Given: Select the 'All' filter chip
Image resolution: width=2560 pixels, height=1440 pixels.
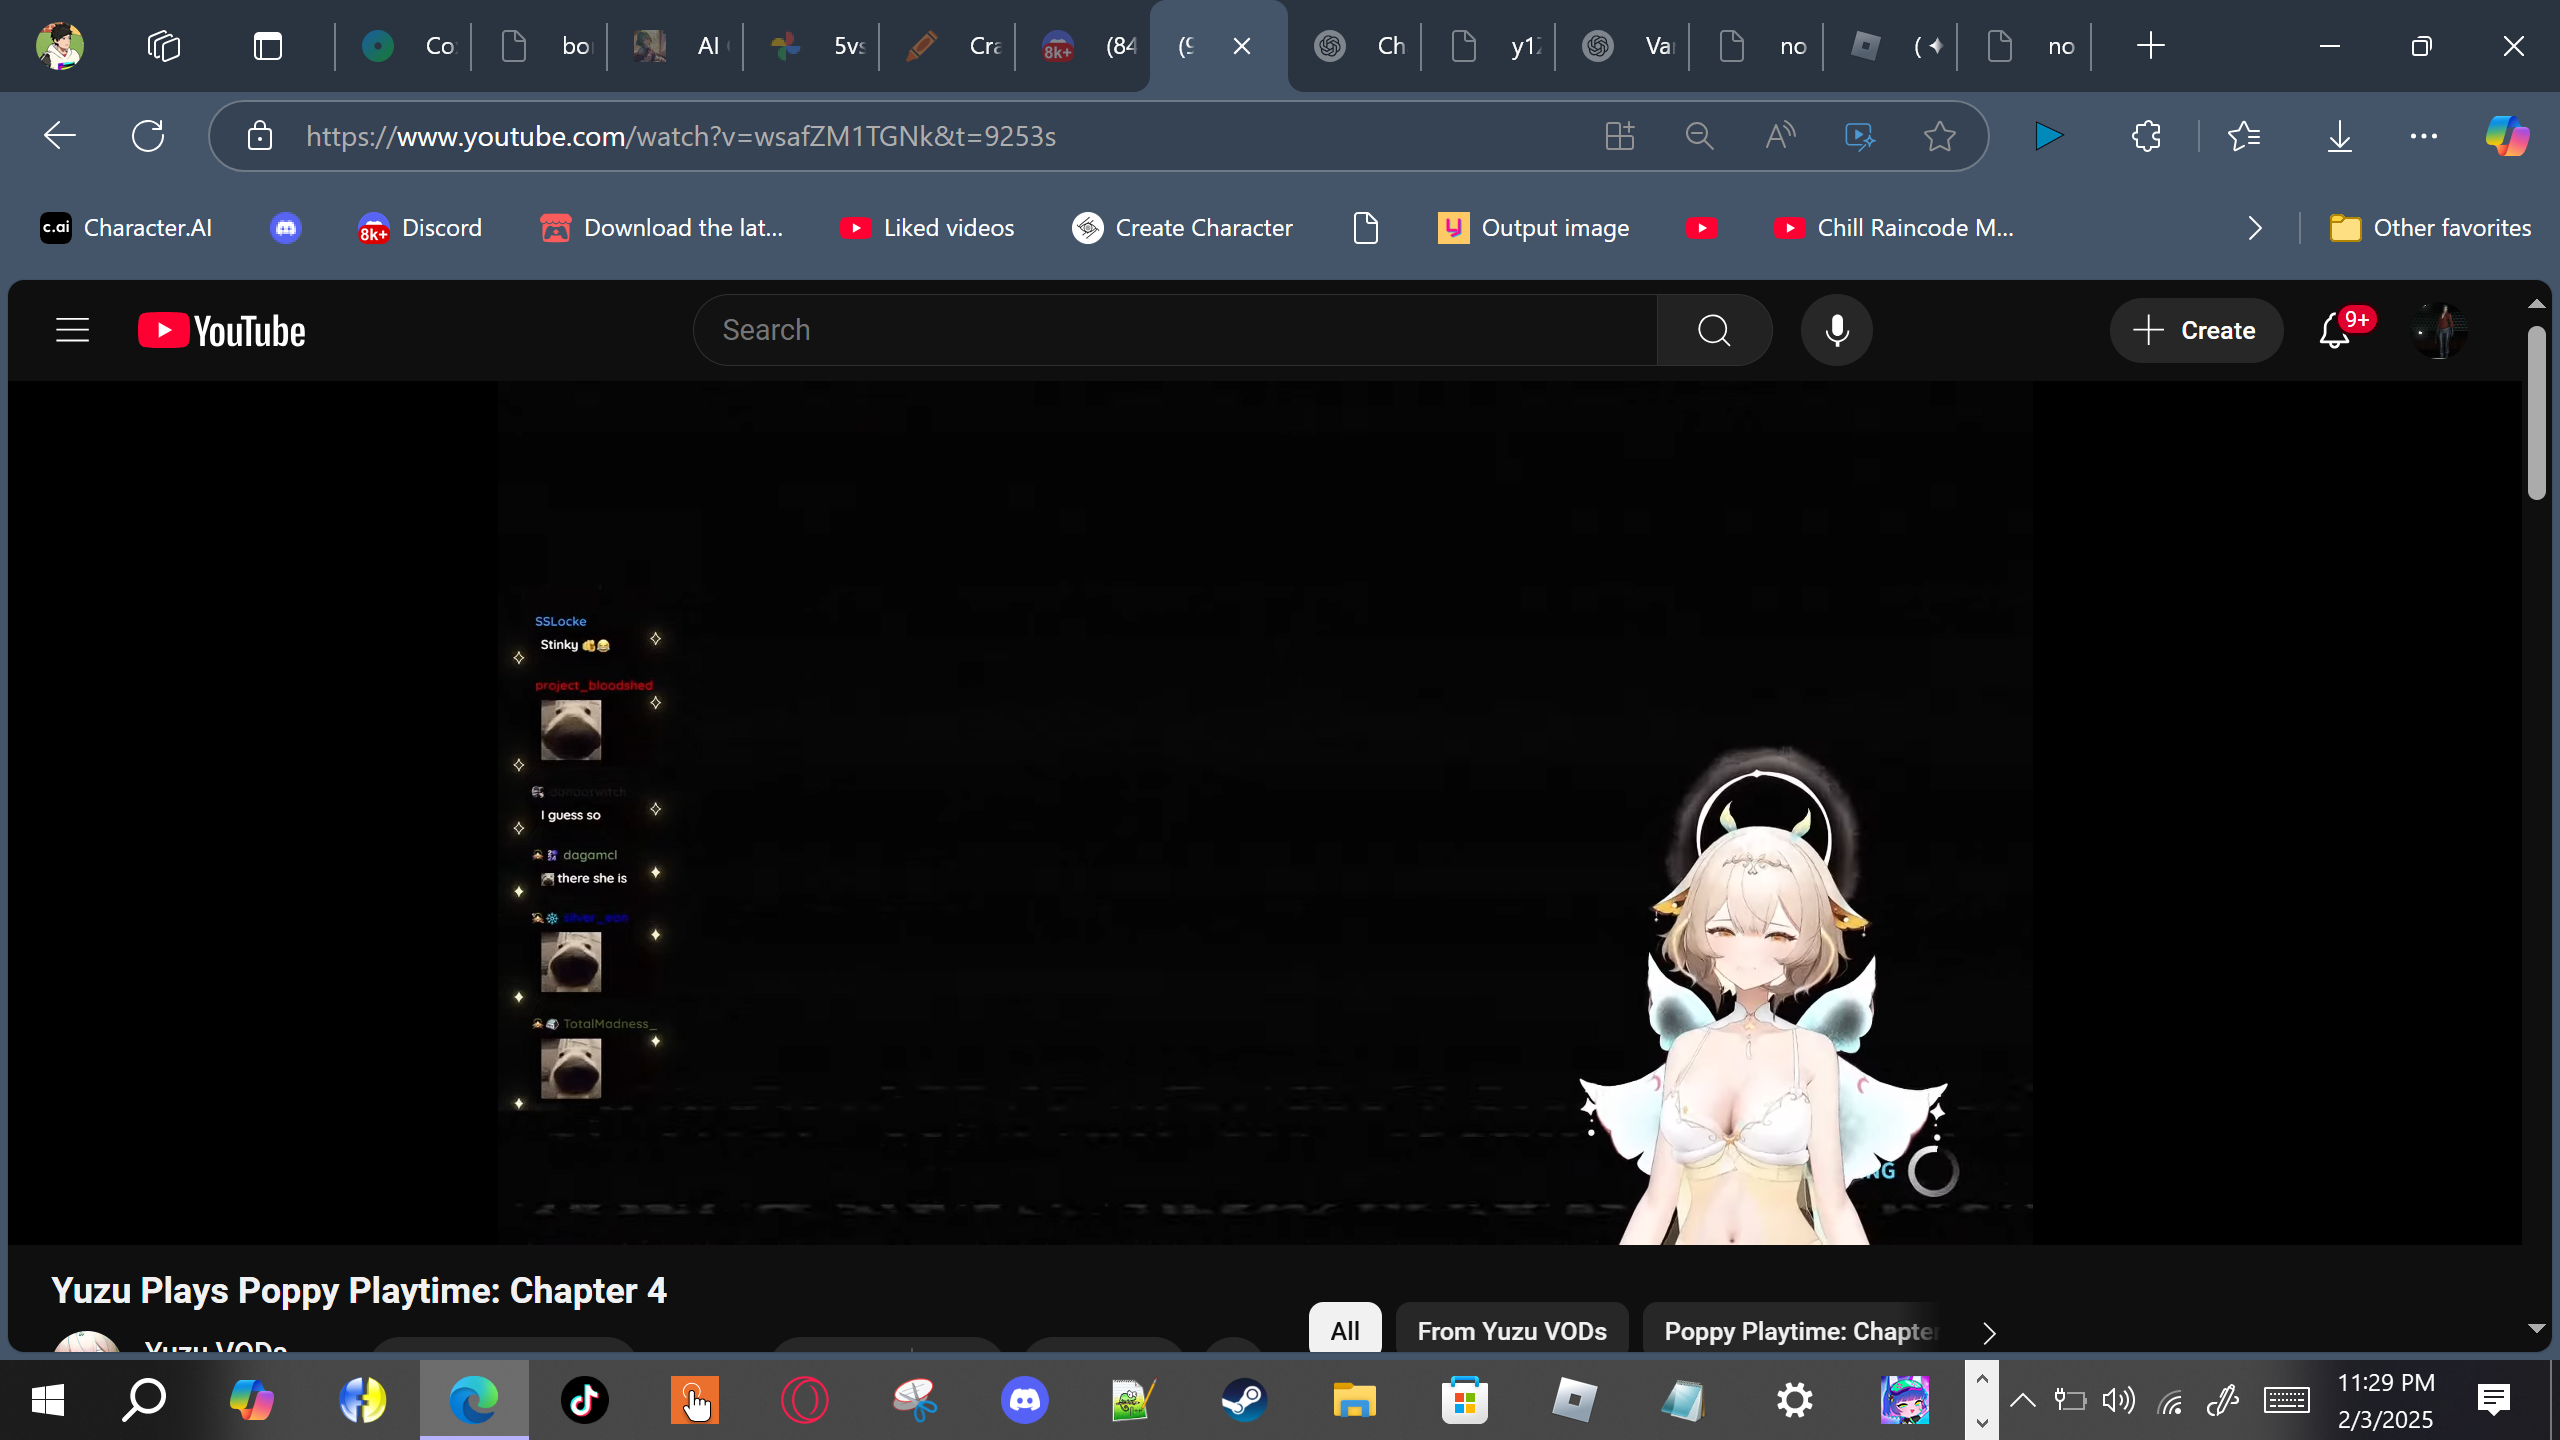Looking at the screenshot, I should point(1345,1330).
